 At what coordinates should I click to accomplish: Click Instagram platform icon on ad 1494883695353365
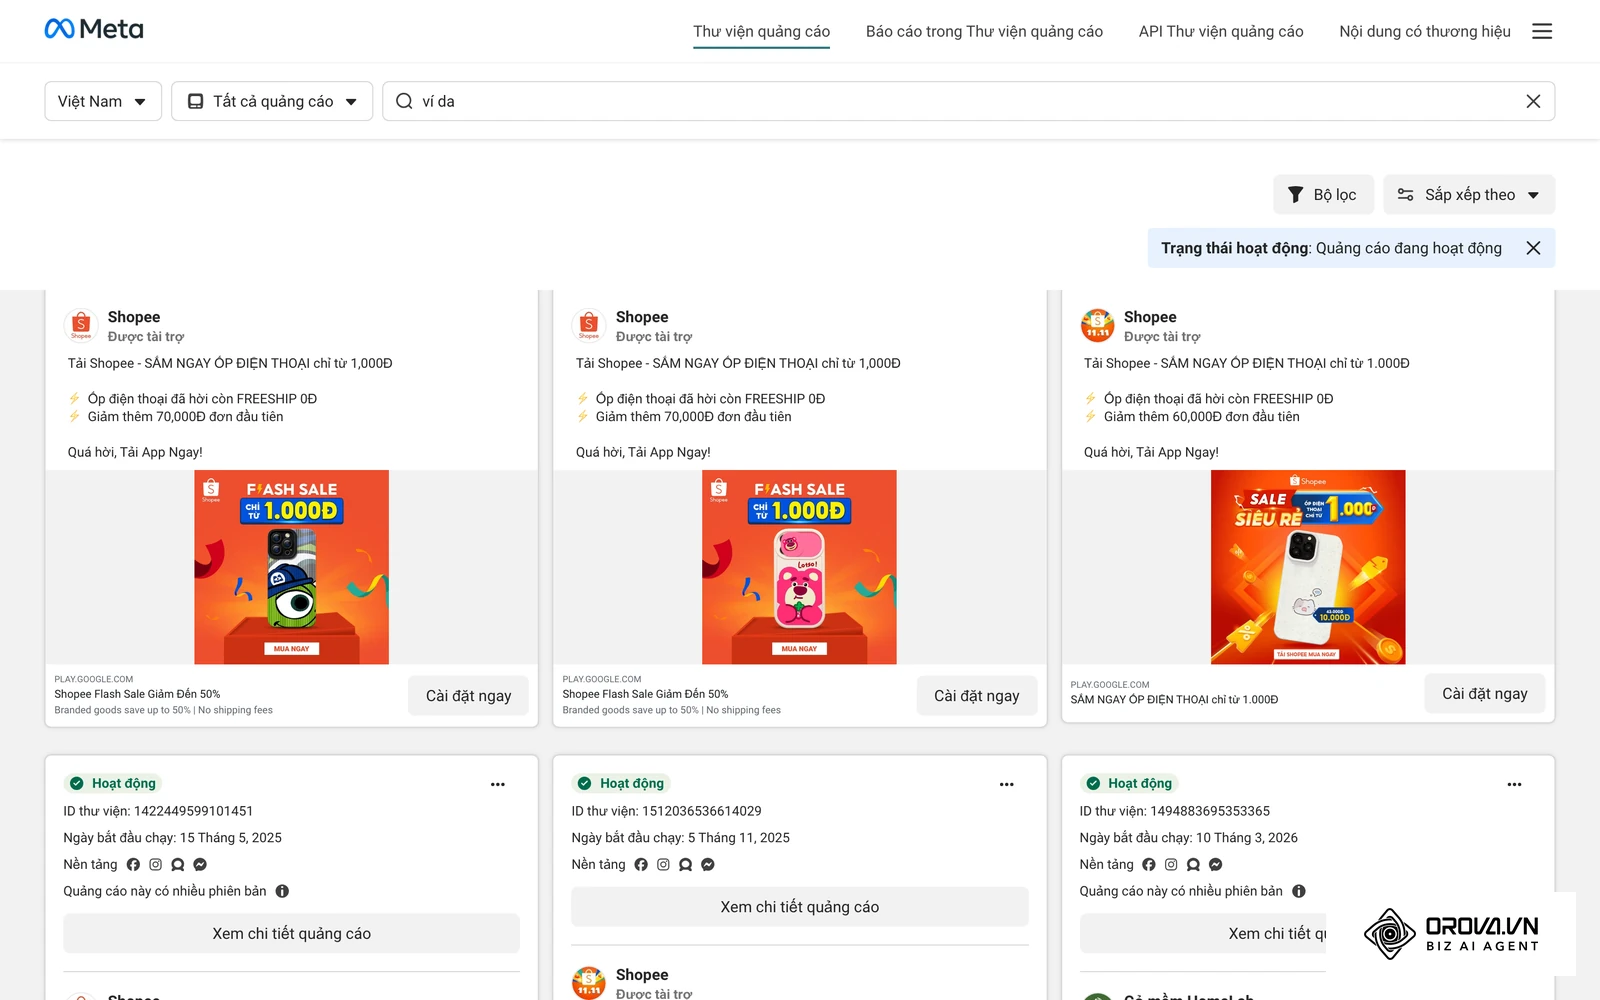tap(1171, 865)
